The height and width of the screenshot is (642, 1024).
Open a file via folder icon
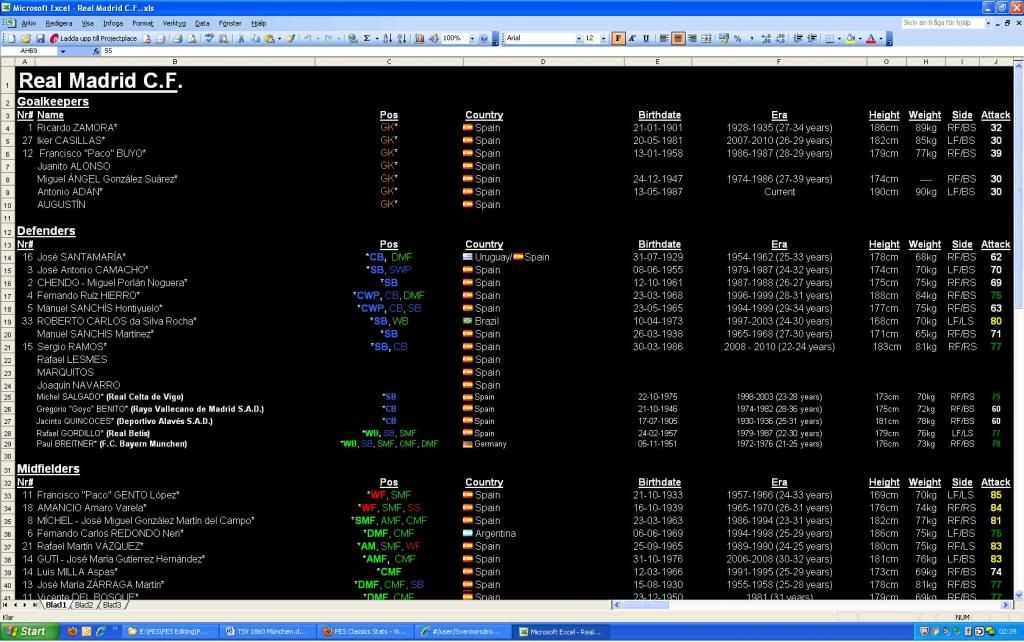click(26, 39)
